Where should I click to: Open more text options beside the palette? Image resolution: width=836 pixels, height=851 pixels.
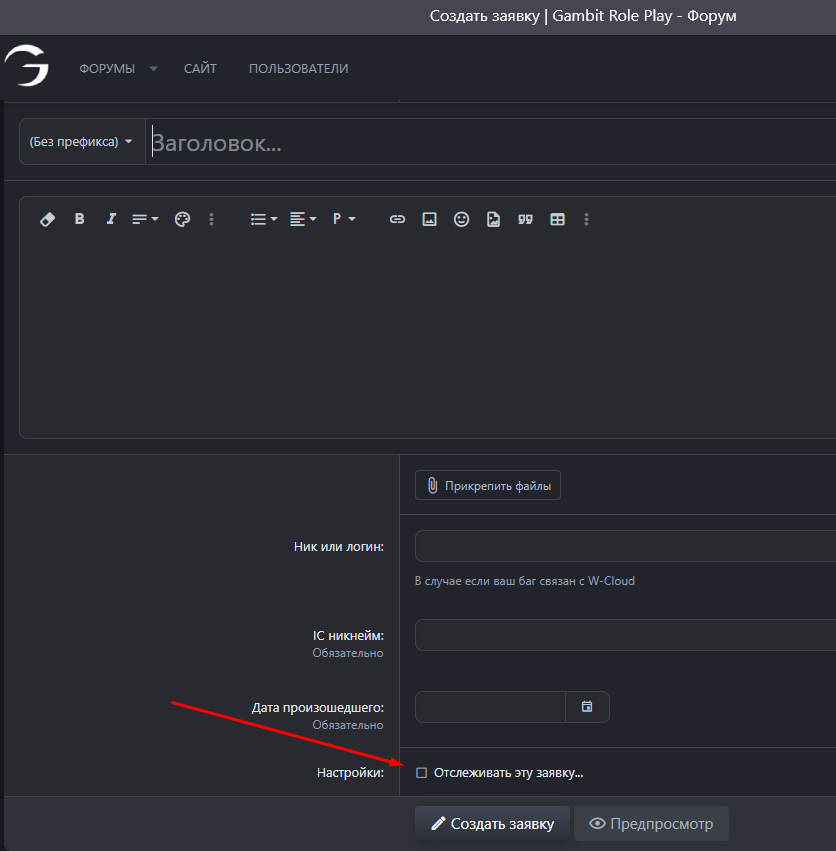pyautogui.click(x=212, y=219)
